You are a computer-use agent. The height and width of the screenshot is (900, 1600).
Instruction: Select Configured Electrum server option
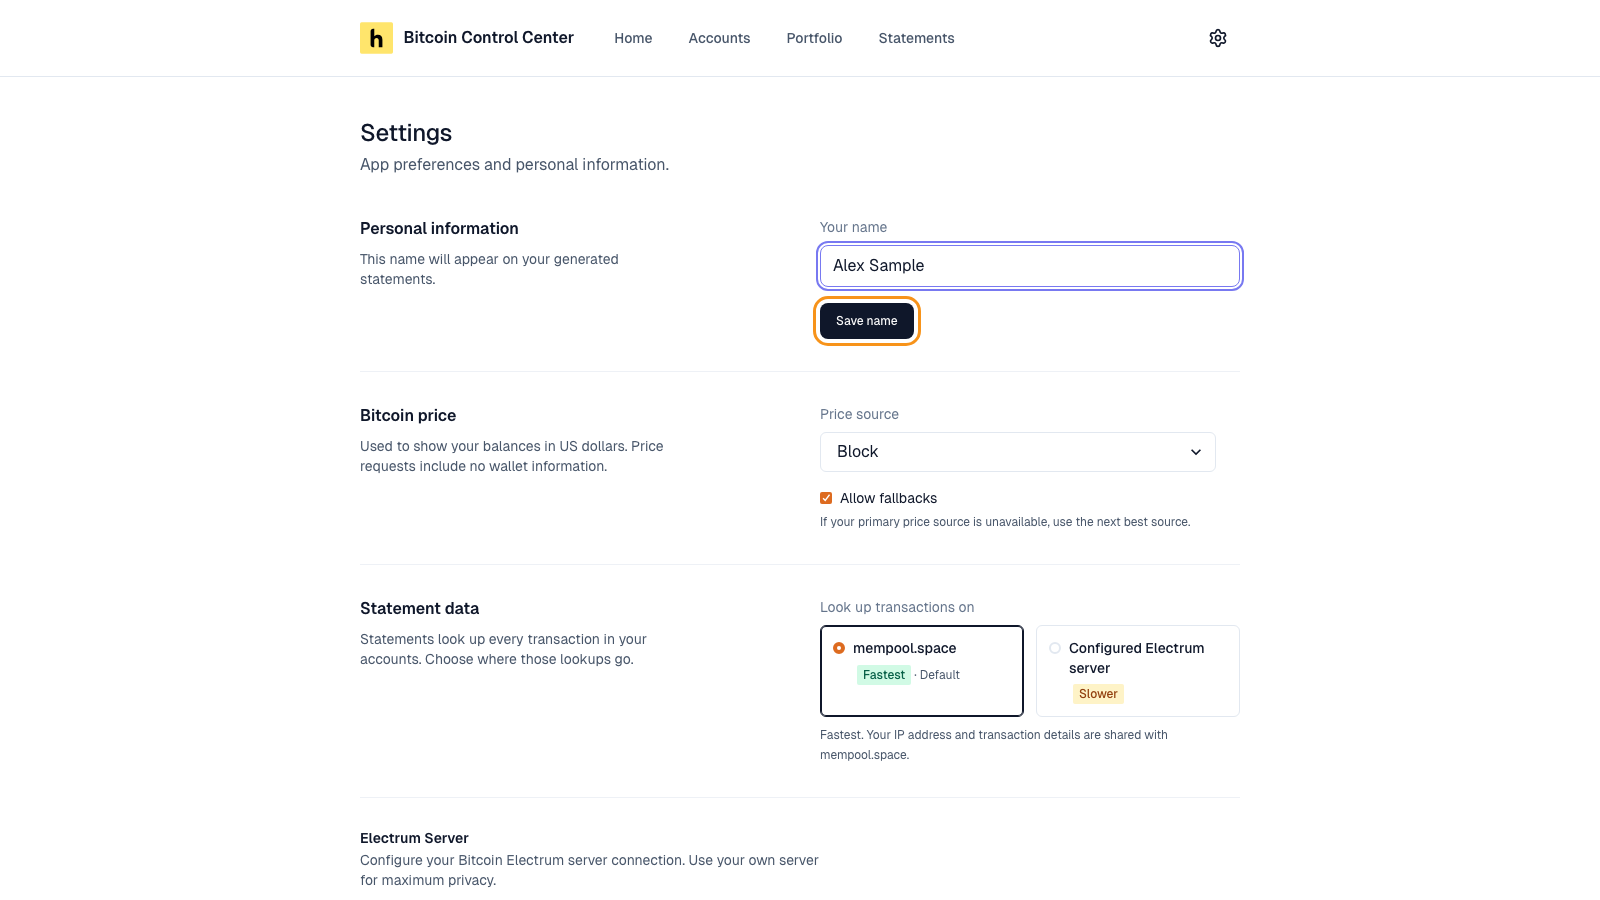coord(1137,671)
